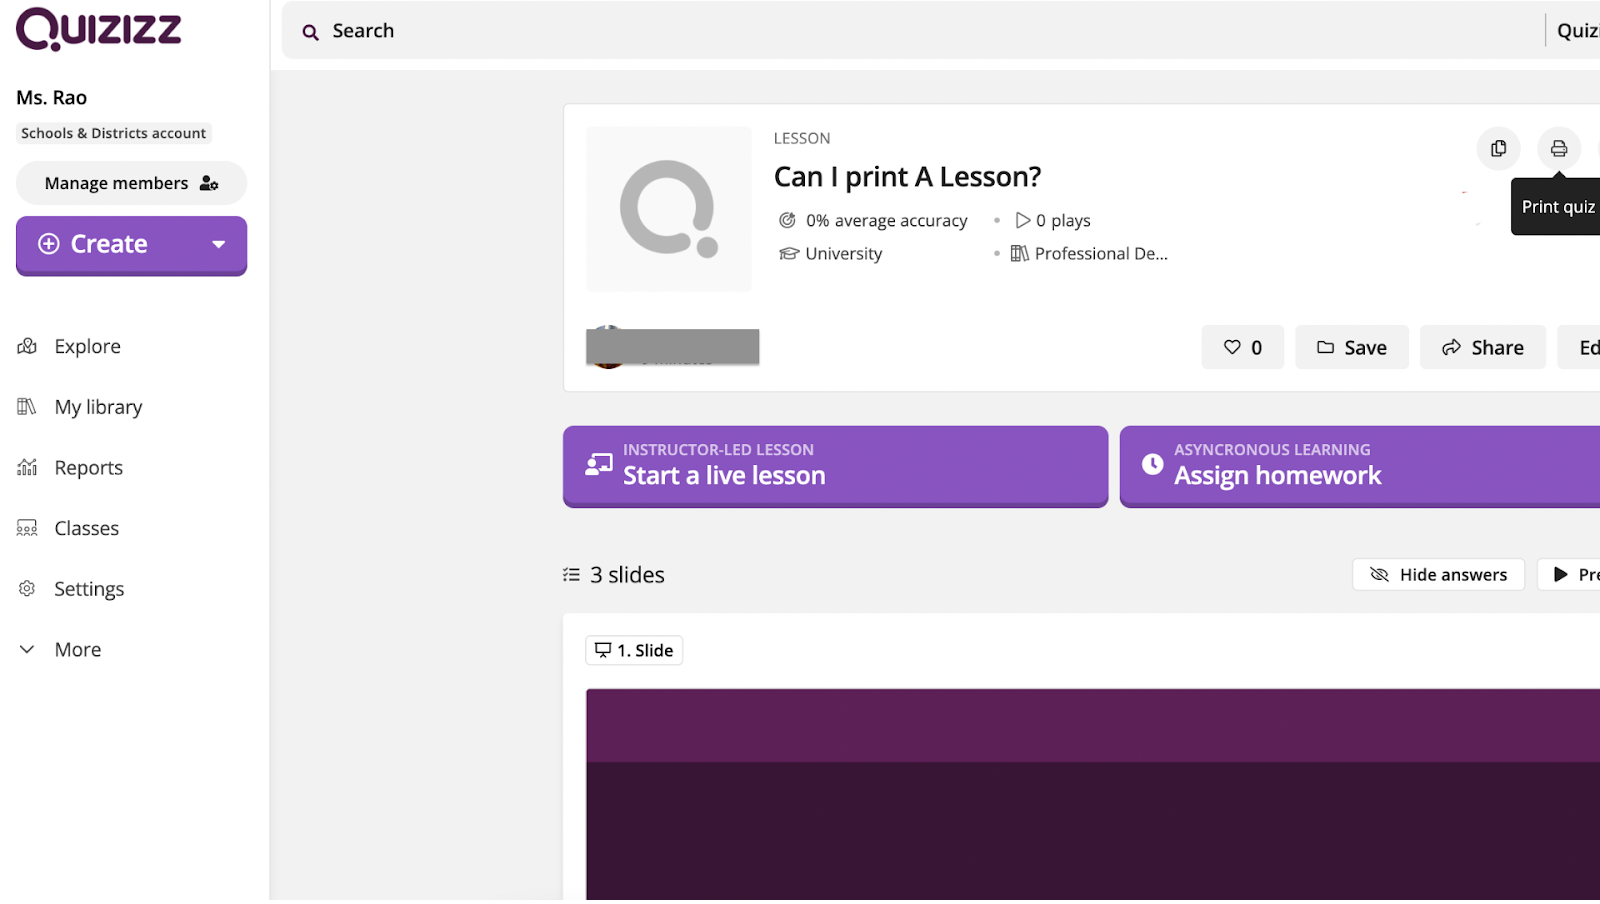
Task: Focus the Search input field
Action: (900, 31)
